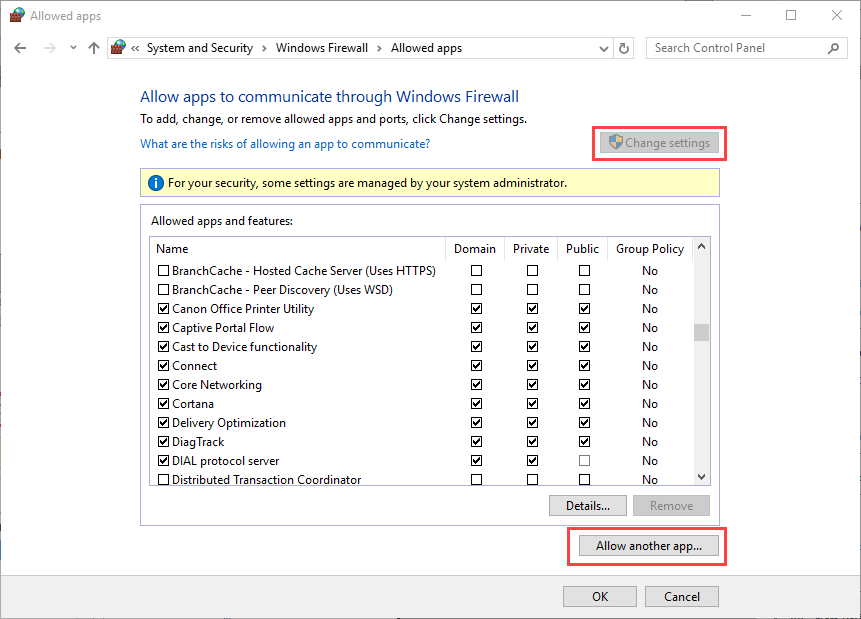Click the Back navigation arrow
Viewport: 861px width, 619px height.
(x=21, y=48)
